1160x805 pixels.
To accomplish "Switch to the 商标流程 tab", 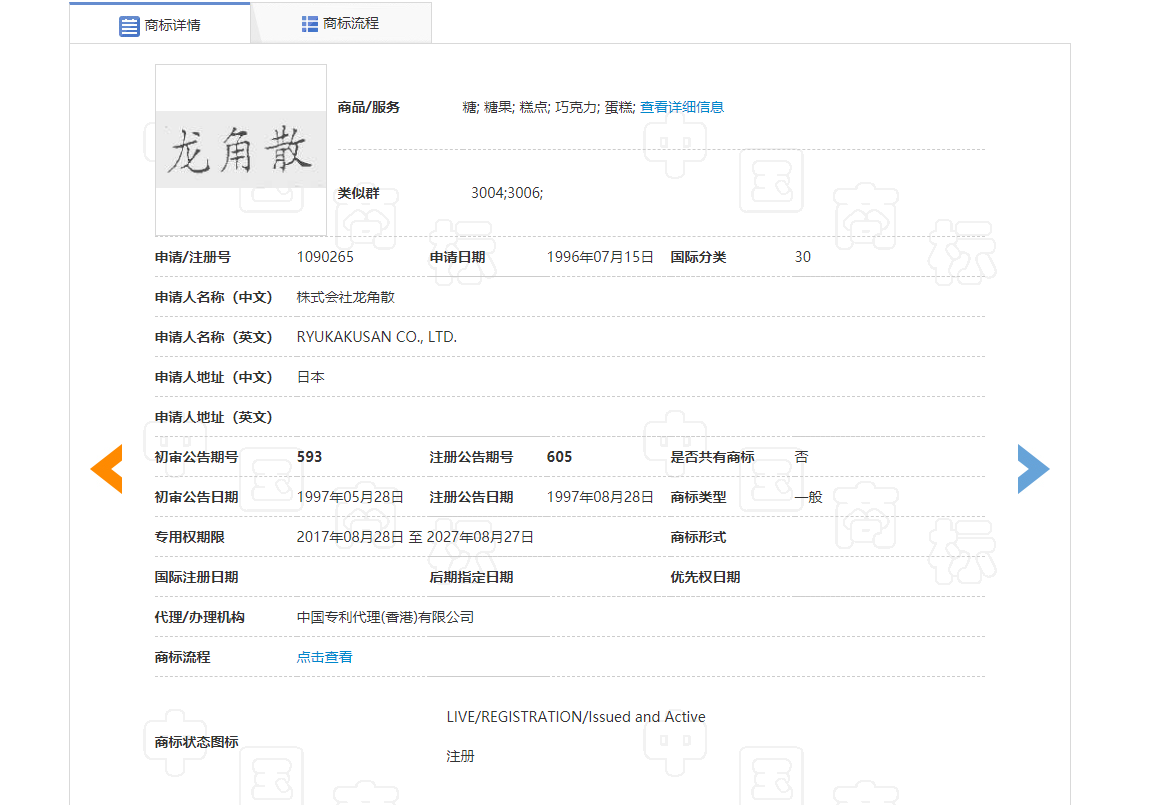I will (341, 24).
